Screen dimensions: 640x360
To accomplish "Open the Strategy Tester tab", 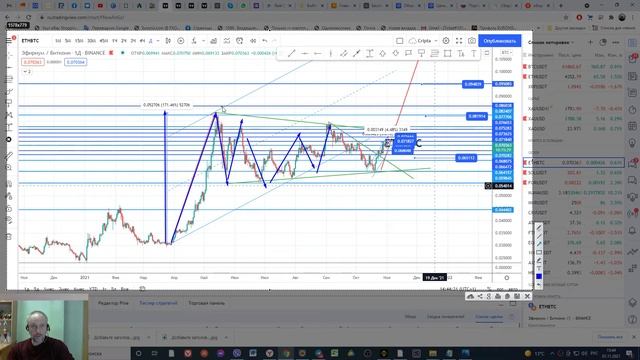I will [158, 303].
